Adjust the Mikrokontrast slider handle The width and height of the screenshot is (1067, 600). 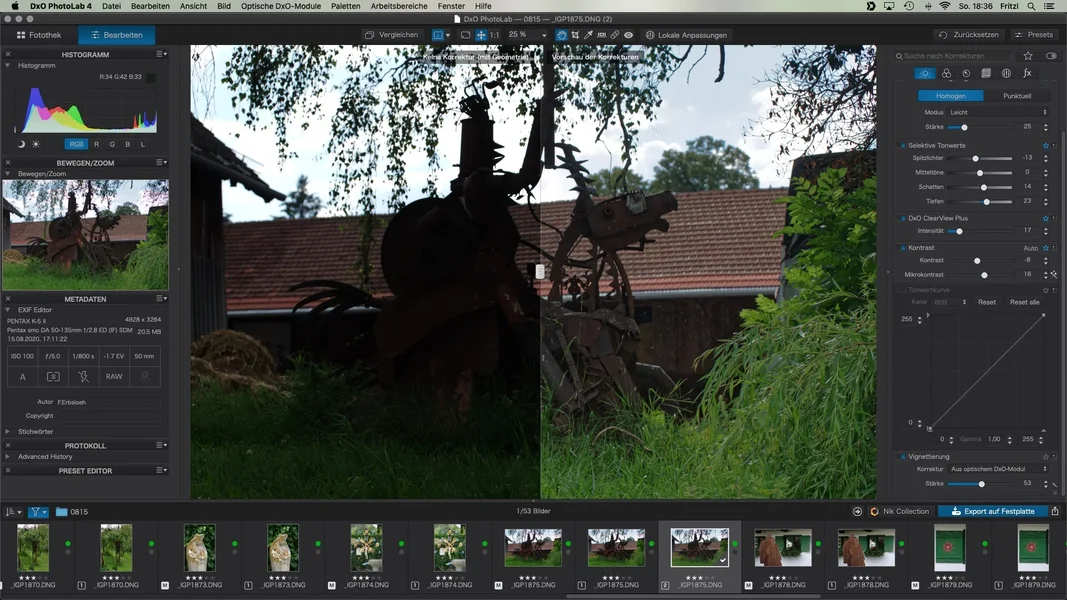[984, 276]
